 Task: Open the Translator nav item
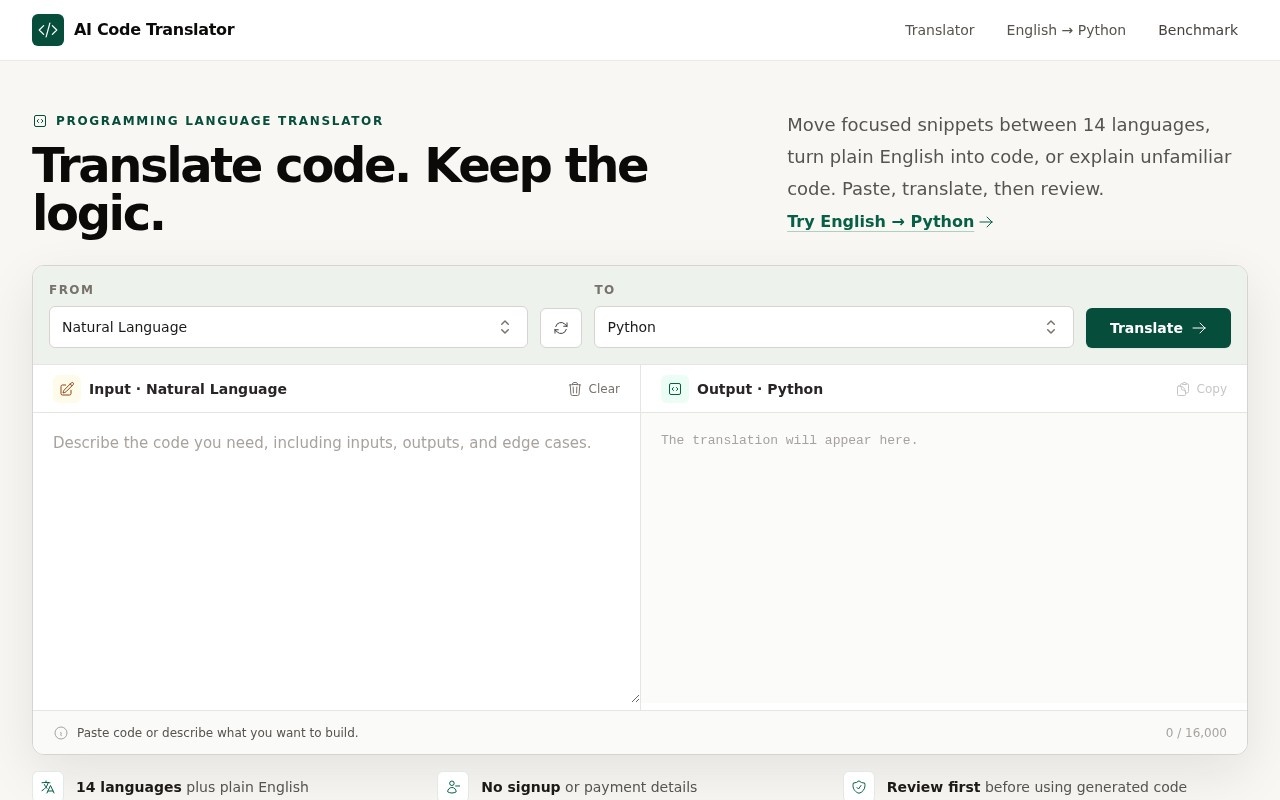tap(940, 30)
